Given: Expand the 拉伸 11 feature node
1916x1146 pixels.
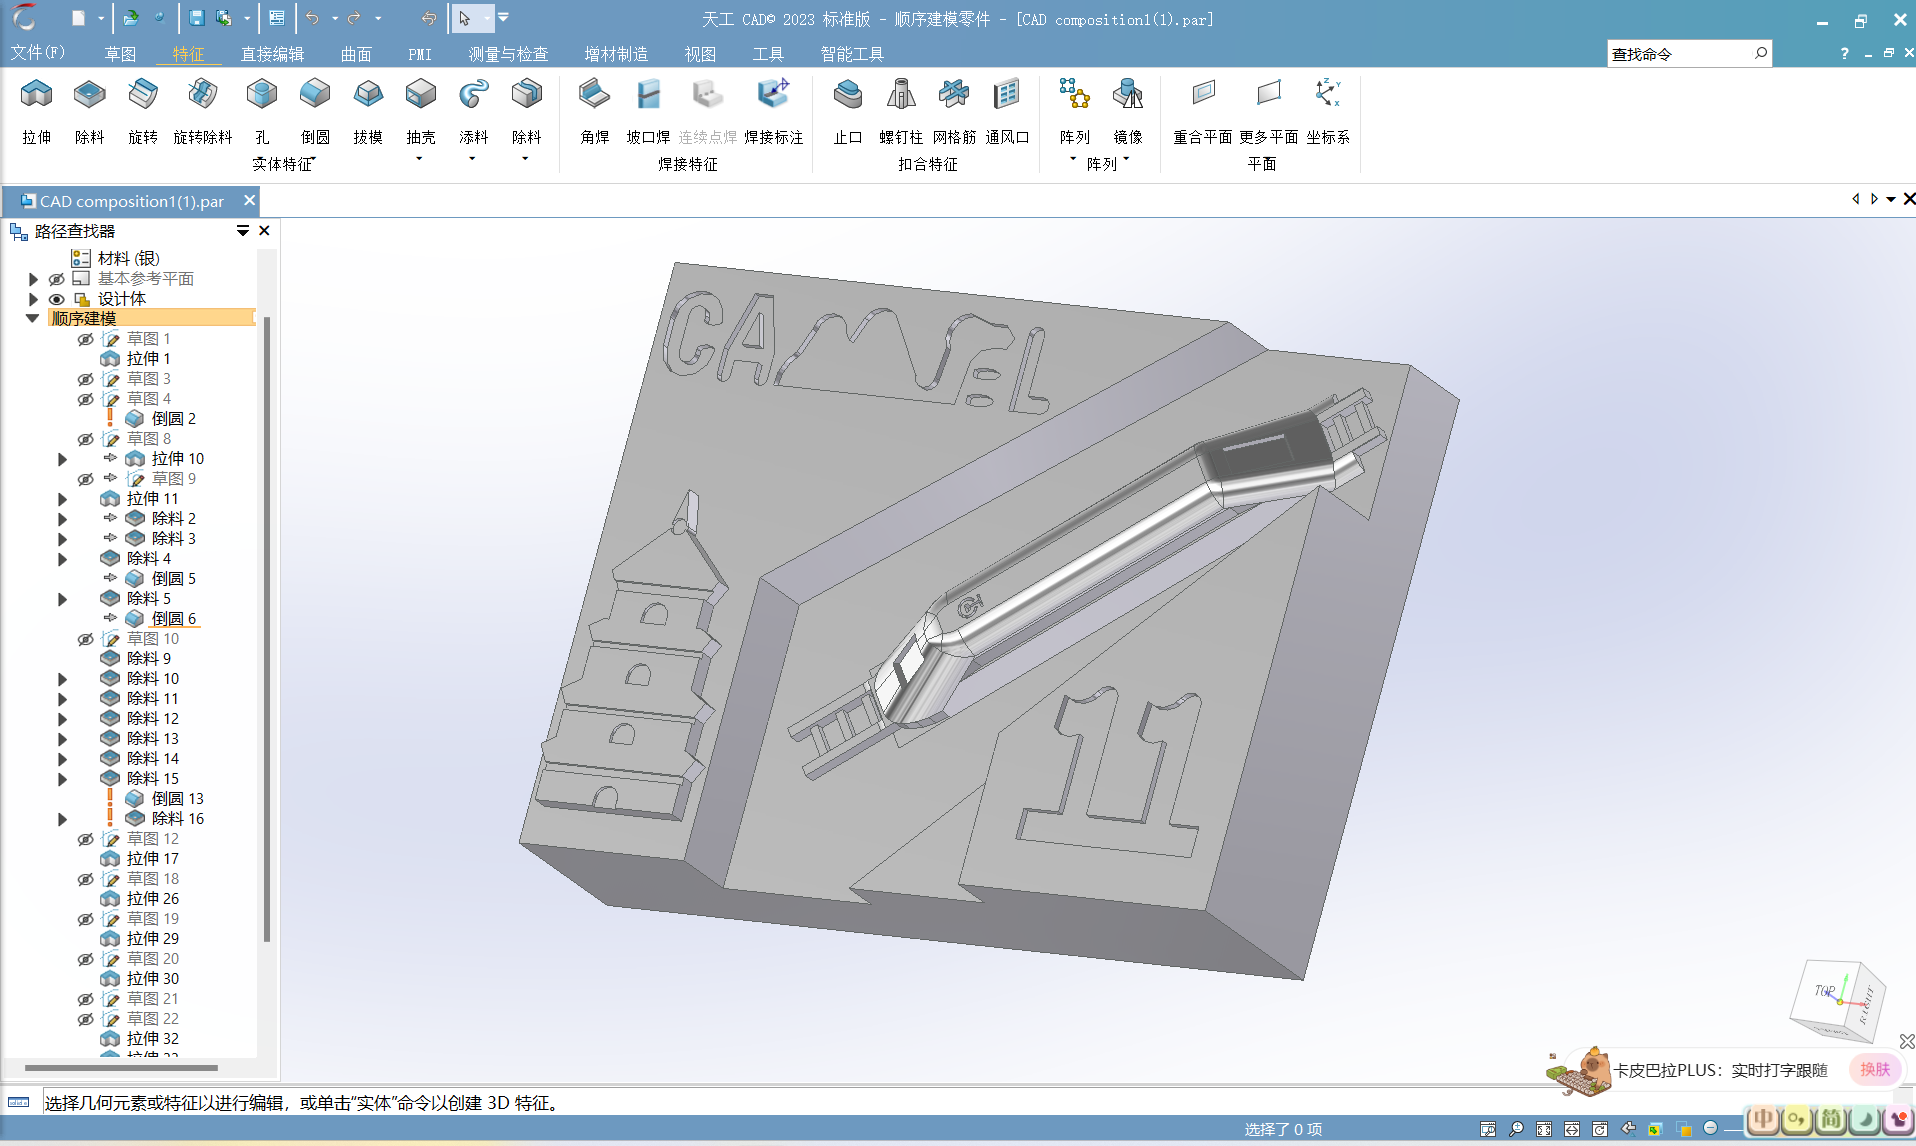Looking at the screenshot, I should pos(62,499).
